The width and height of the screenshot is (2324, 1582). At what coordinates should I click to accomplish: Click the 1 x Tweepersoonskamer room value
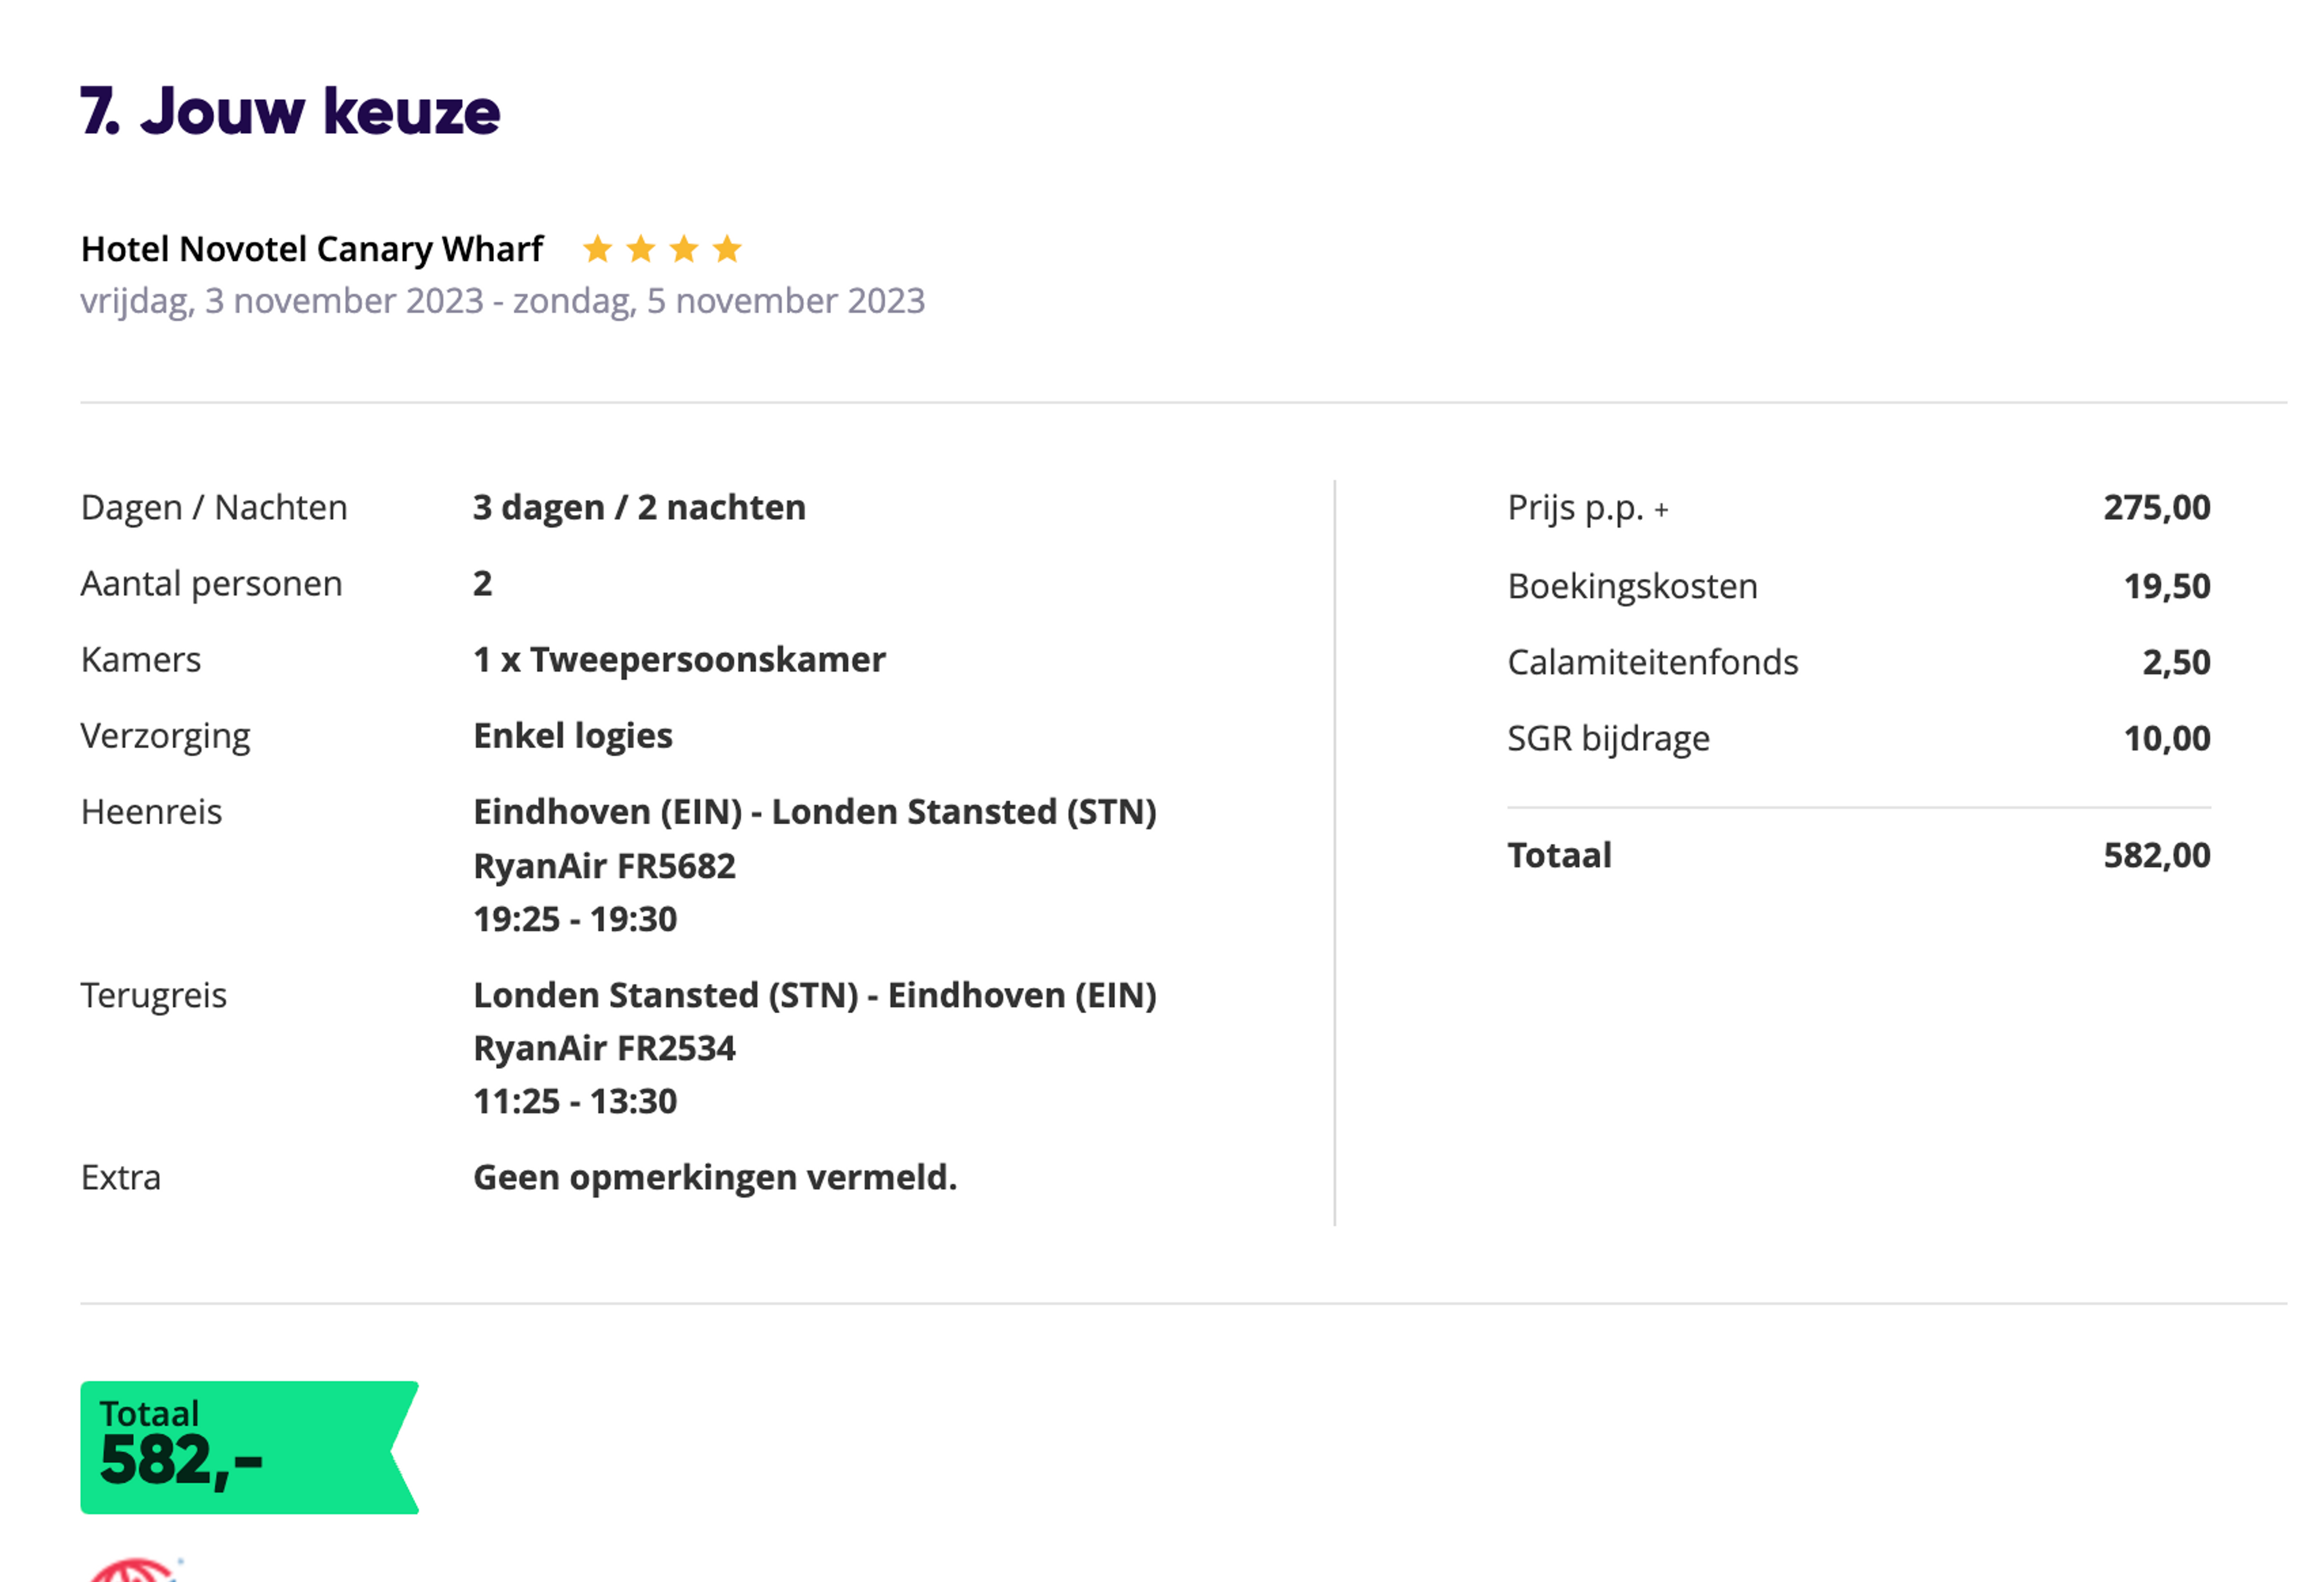[x=679, y=660]
